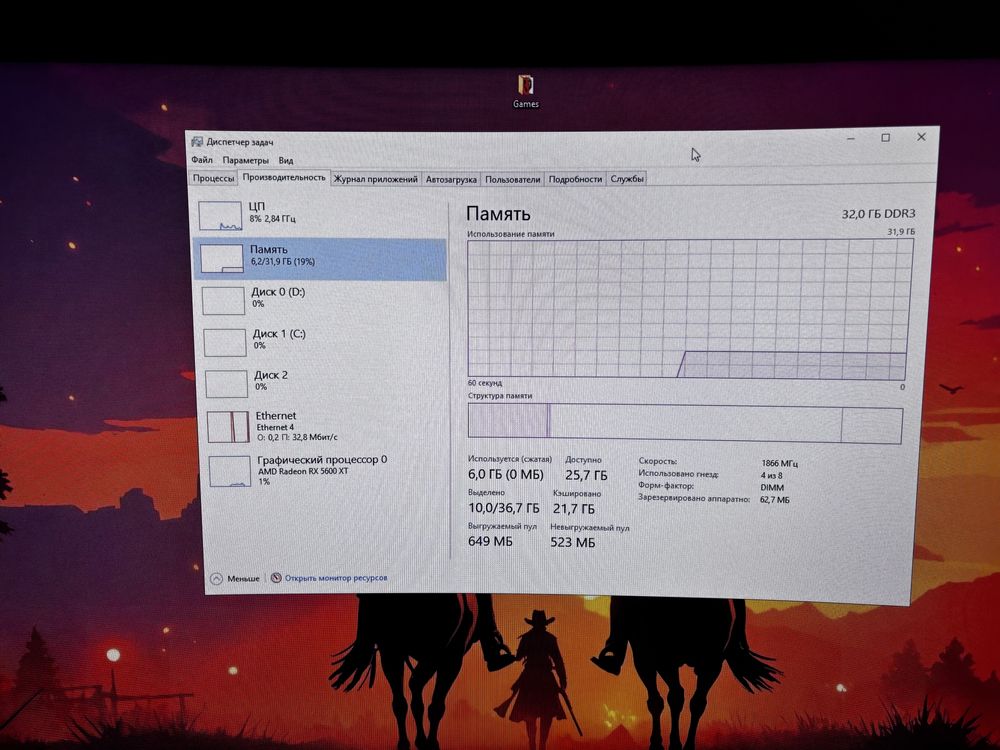Select Диск 2 in sidebar
The image size is (1000, 750).
pyautogui.click(x=325, y=383)
